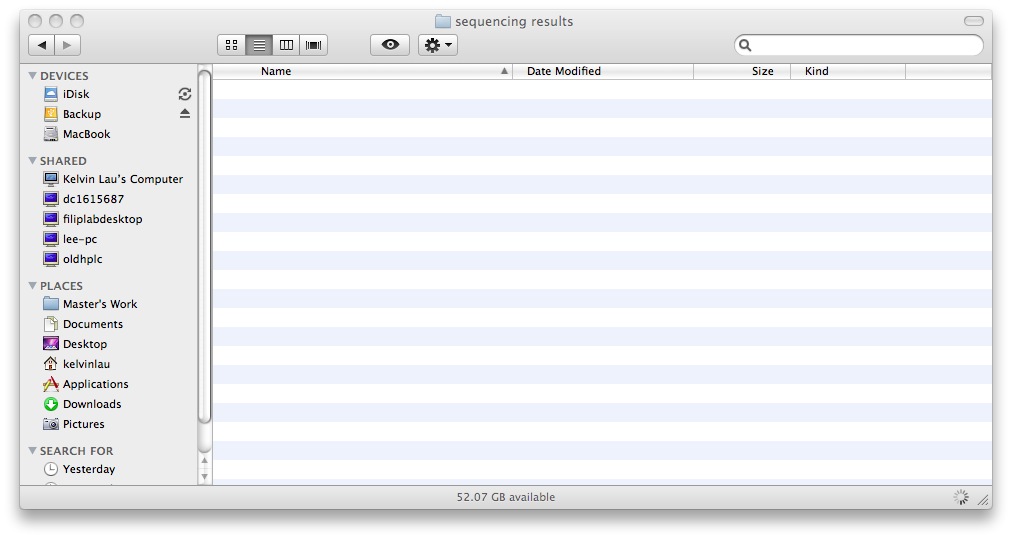Image resolution: width=1012 pixels, height=539 pixels.
Task: Select the Backup drive icon
Action: pos(51,114)
